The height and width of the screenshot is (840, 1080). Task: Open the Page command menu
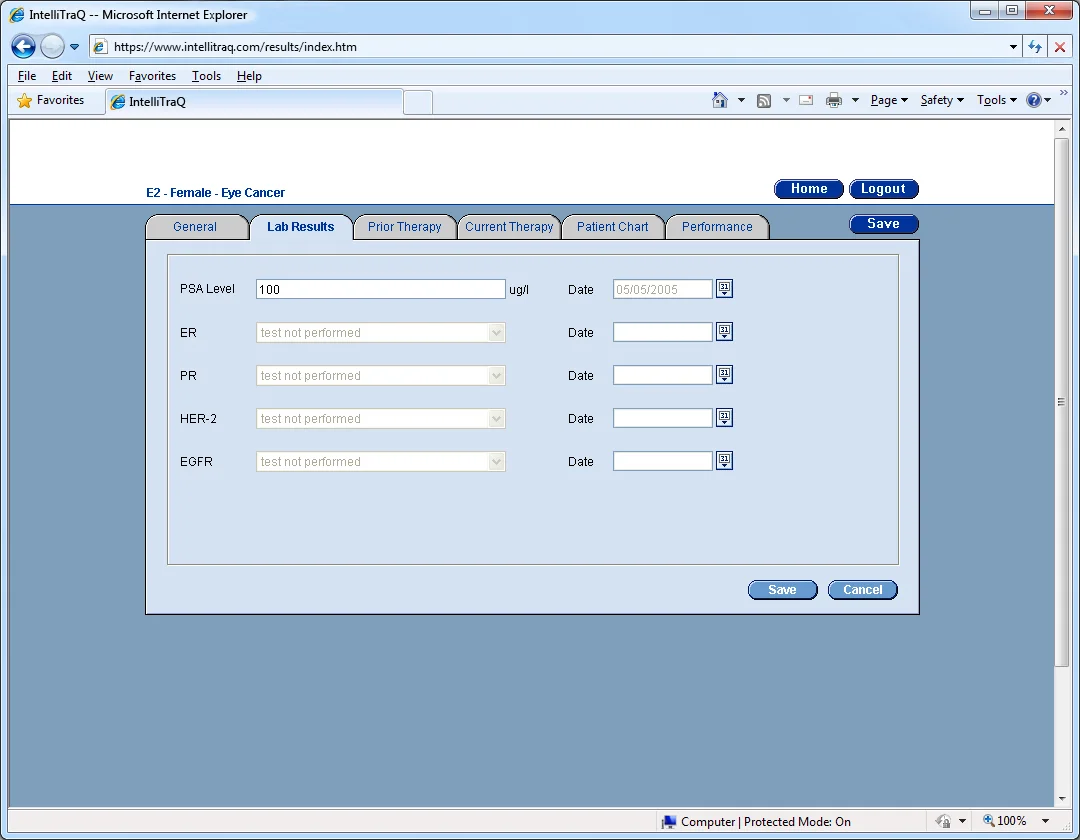pyautogui.click(x=889, y=101)
